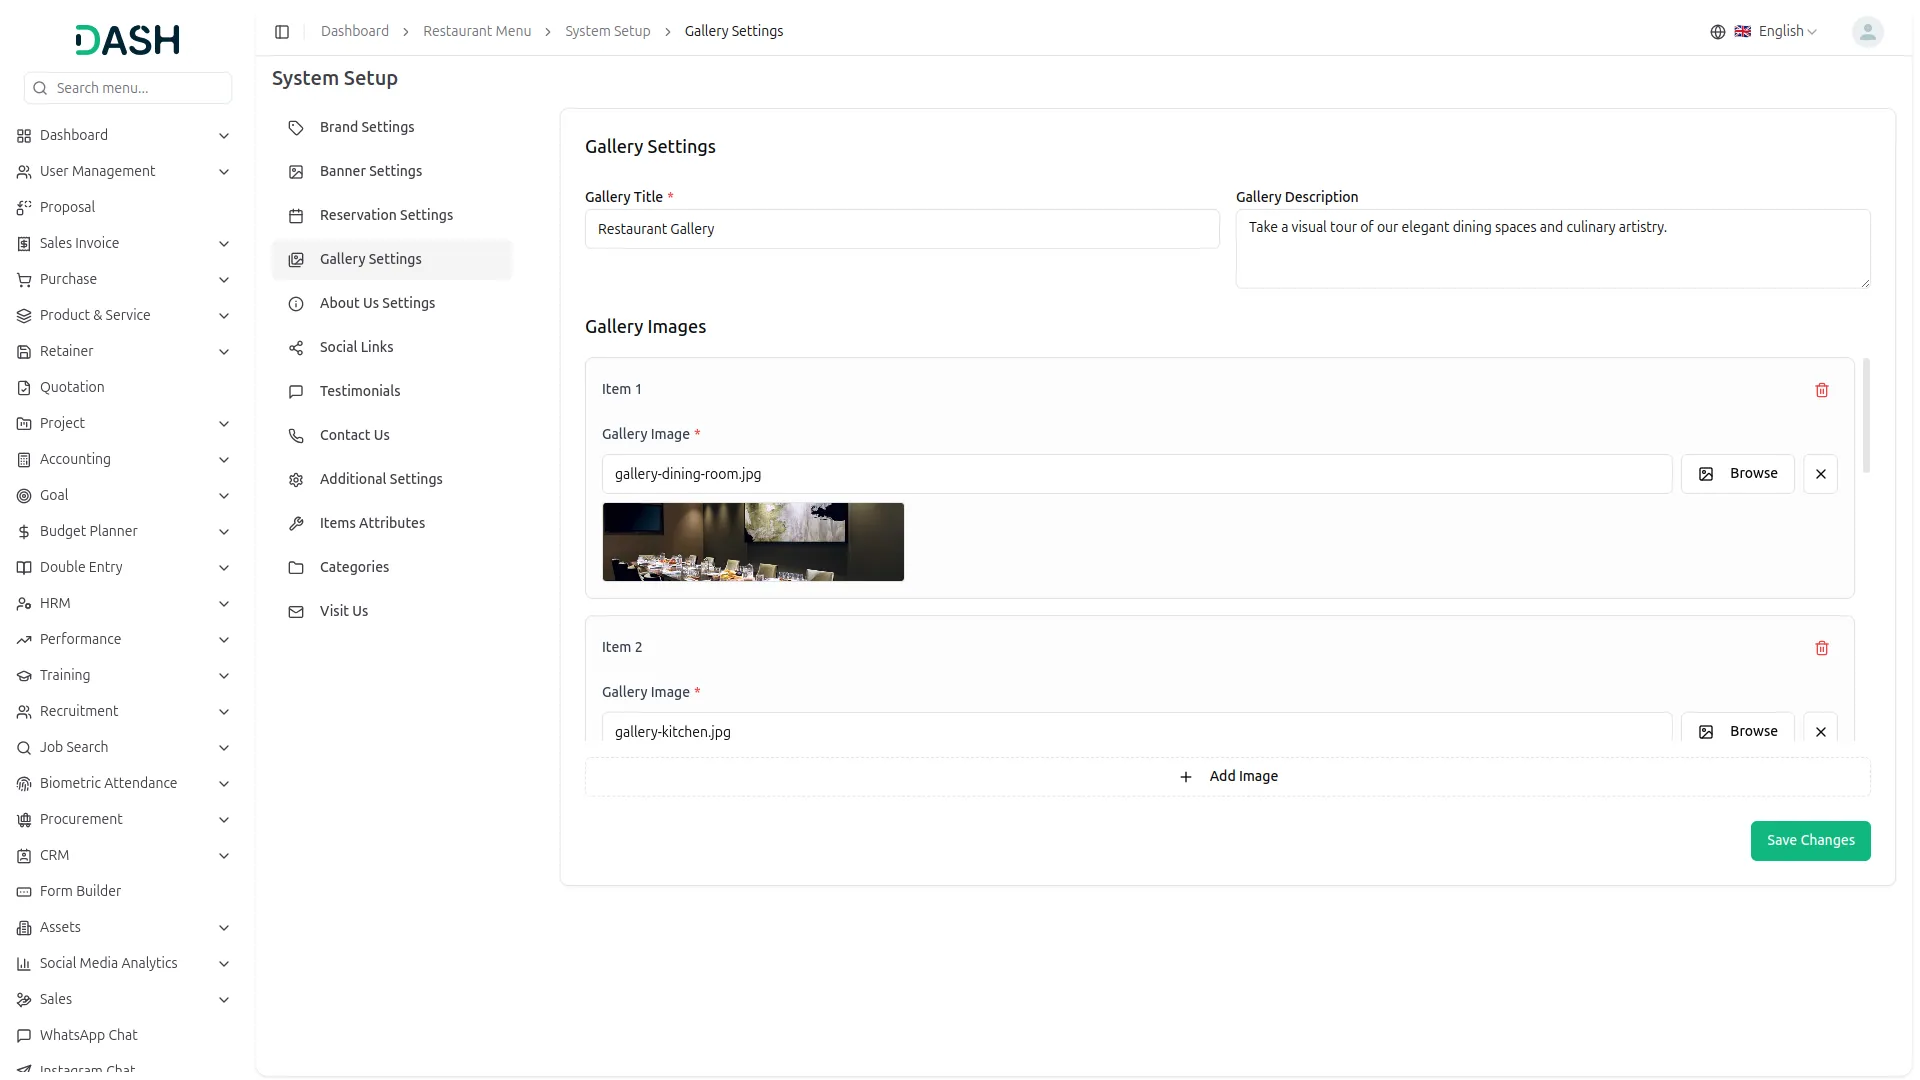Viewport: 1920px width, 1080px height.
Task: Click the Contact Us phone icon
Action: click(296, 436)
